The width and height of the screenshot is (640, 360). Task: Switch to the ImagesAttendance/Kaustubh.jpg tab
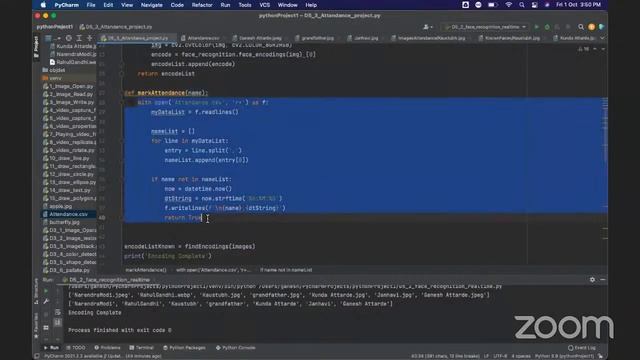[429, 38]
